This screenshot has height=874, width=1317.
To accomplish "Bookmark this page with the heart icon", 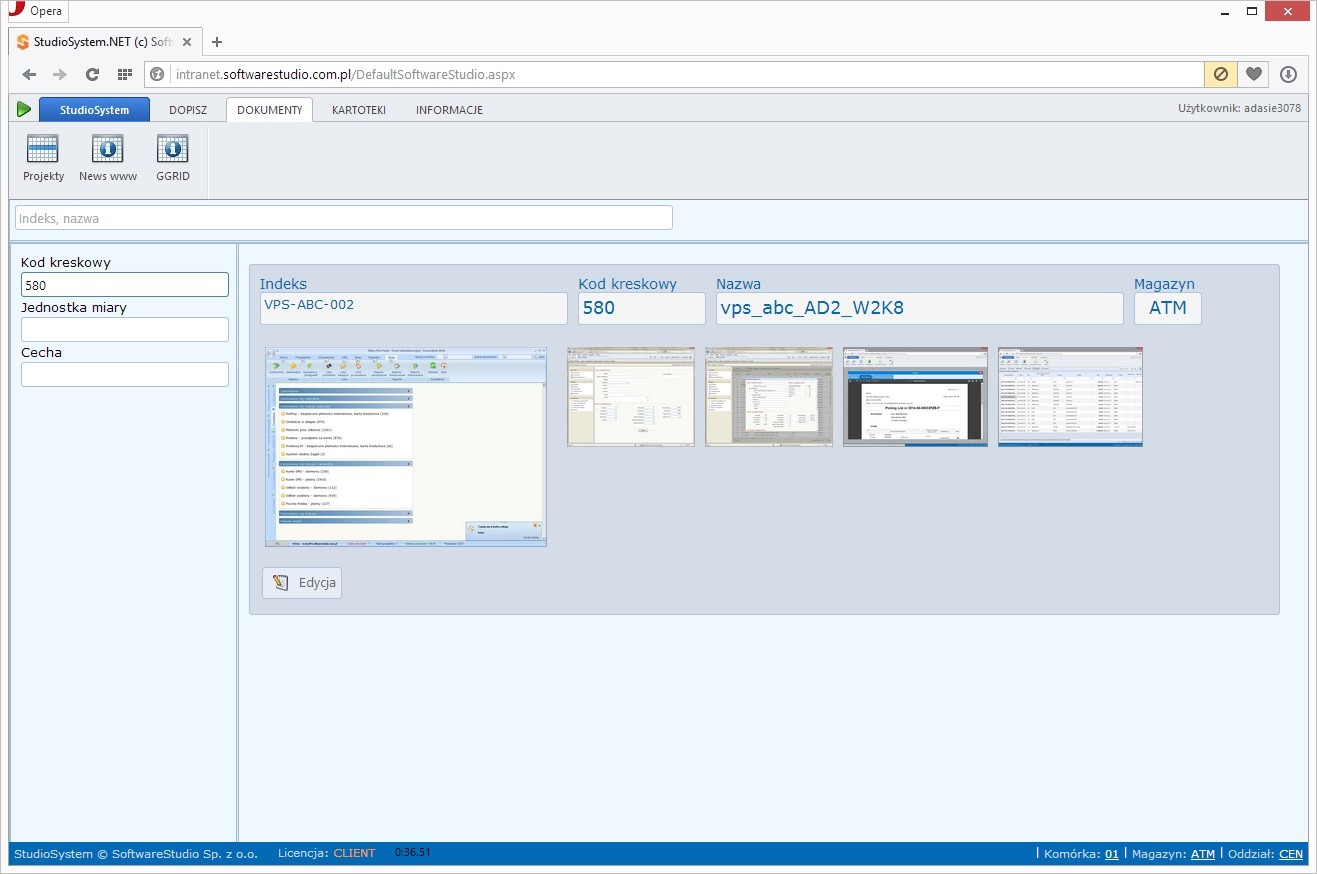I will (x=1253, y=74).
